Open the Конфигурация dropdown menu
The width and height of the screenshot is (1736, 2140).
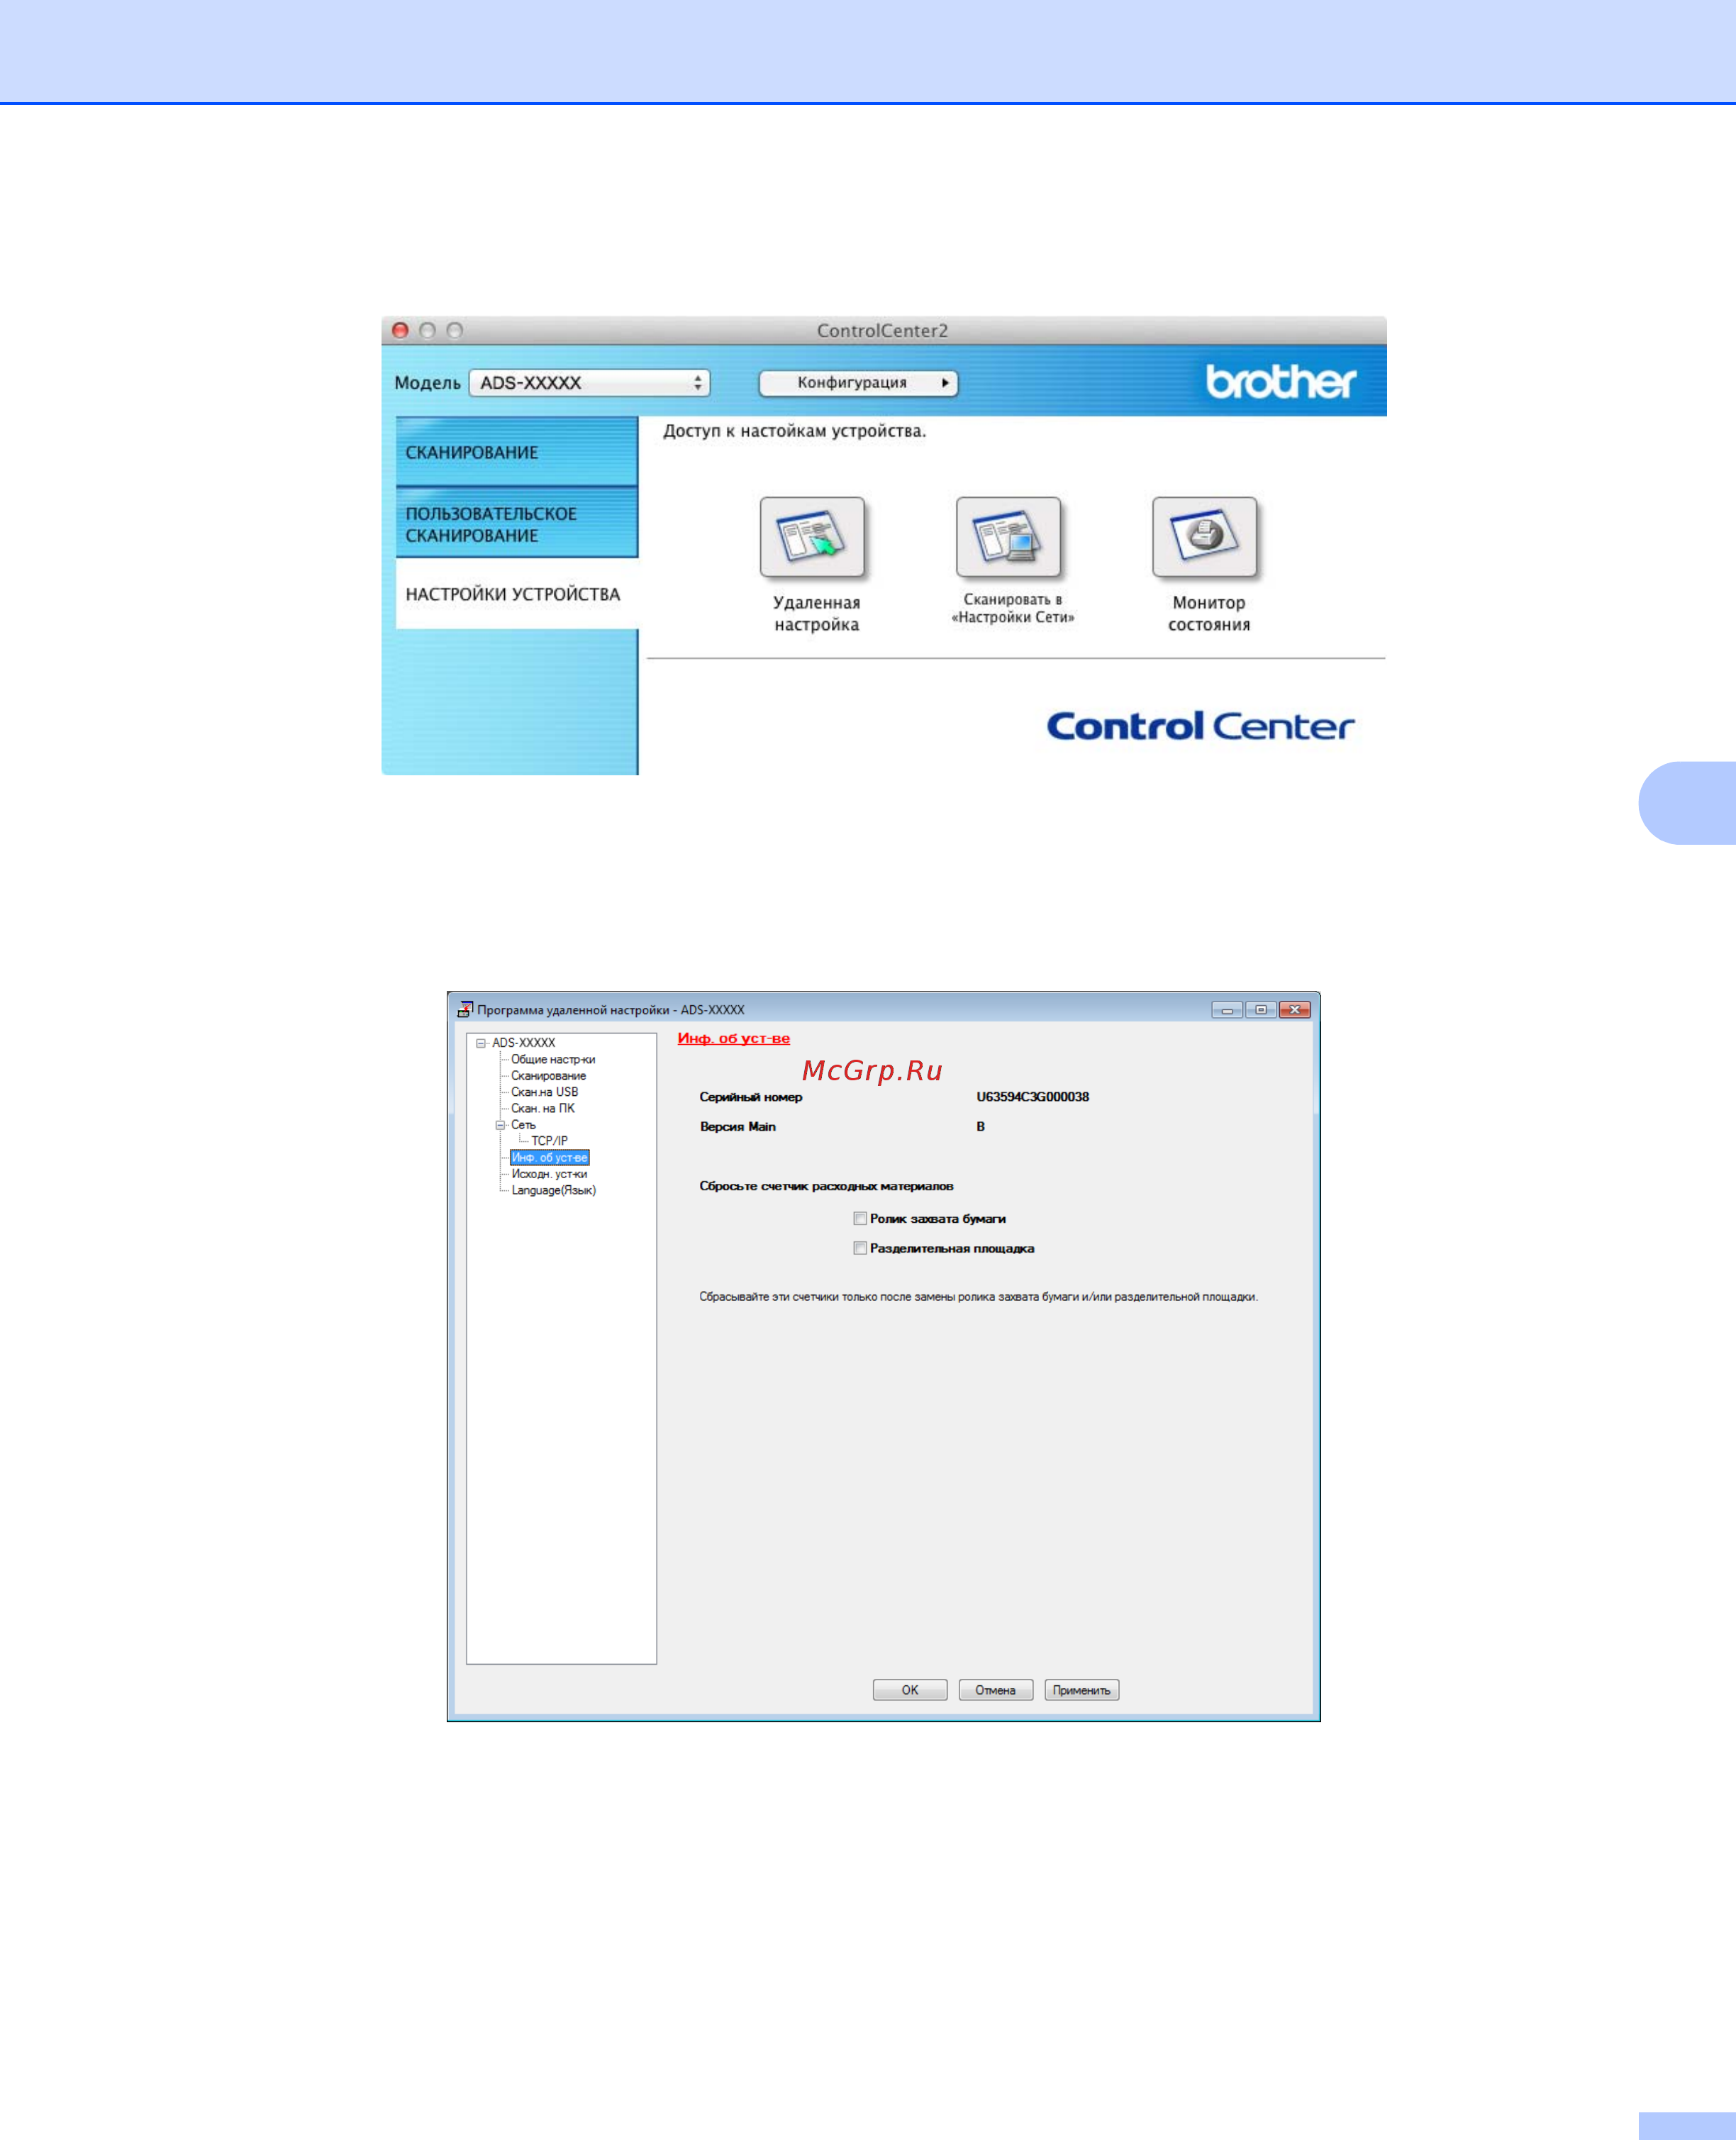(x=857, y=382)
